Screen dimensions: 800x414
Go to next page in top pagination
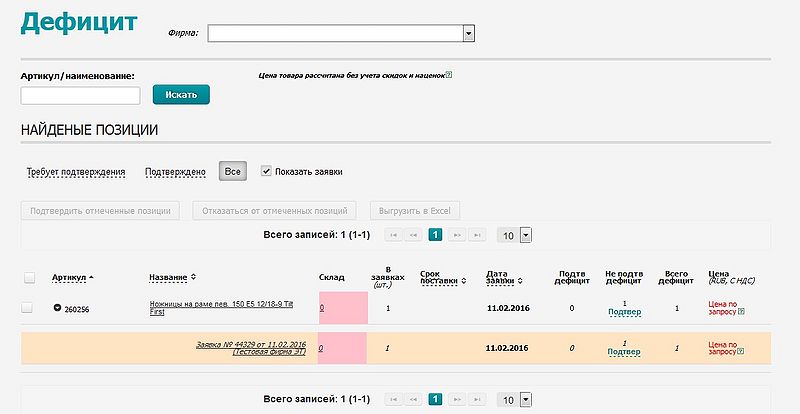pyautogui.click(x=458, y=235)
